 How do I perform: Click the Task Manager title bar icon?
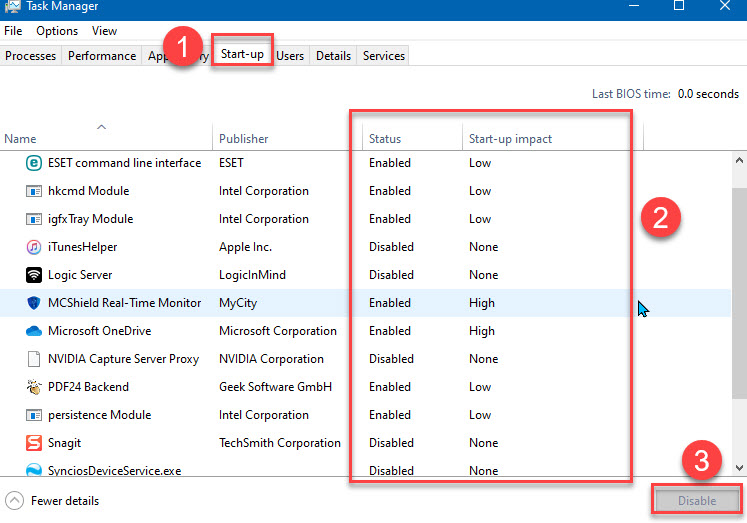(x=11, y=6)
